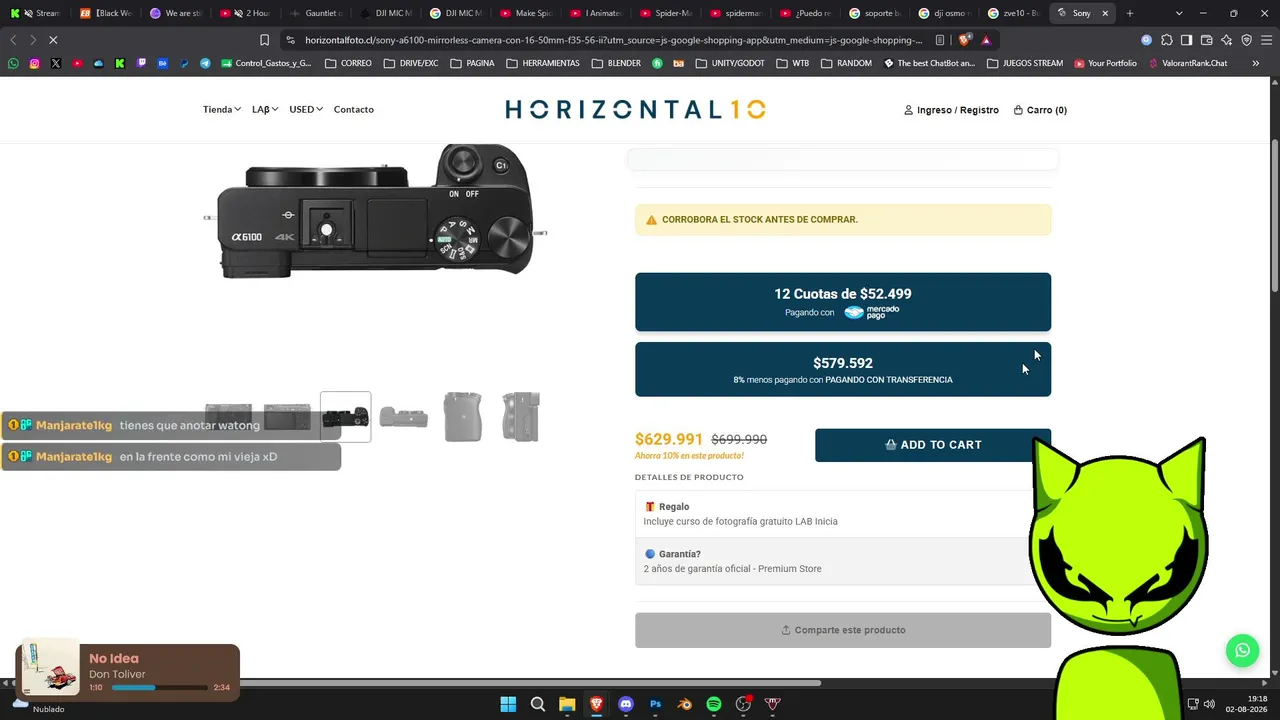Open Spotify from the taskbar
The image size is (1280, 720).
[x=714, y=704]
